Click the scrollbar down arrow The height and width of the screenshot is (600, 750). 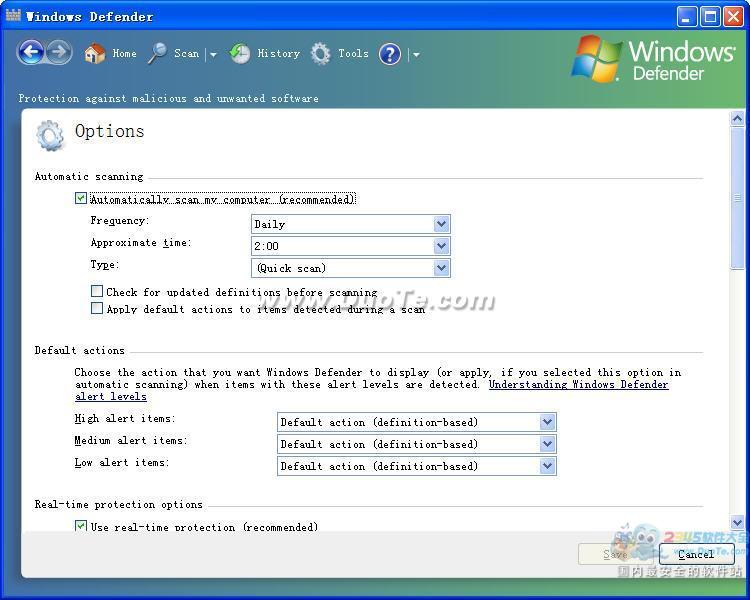pyautogui.click(x=737, y=522)
